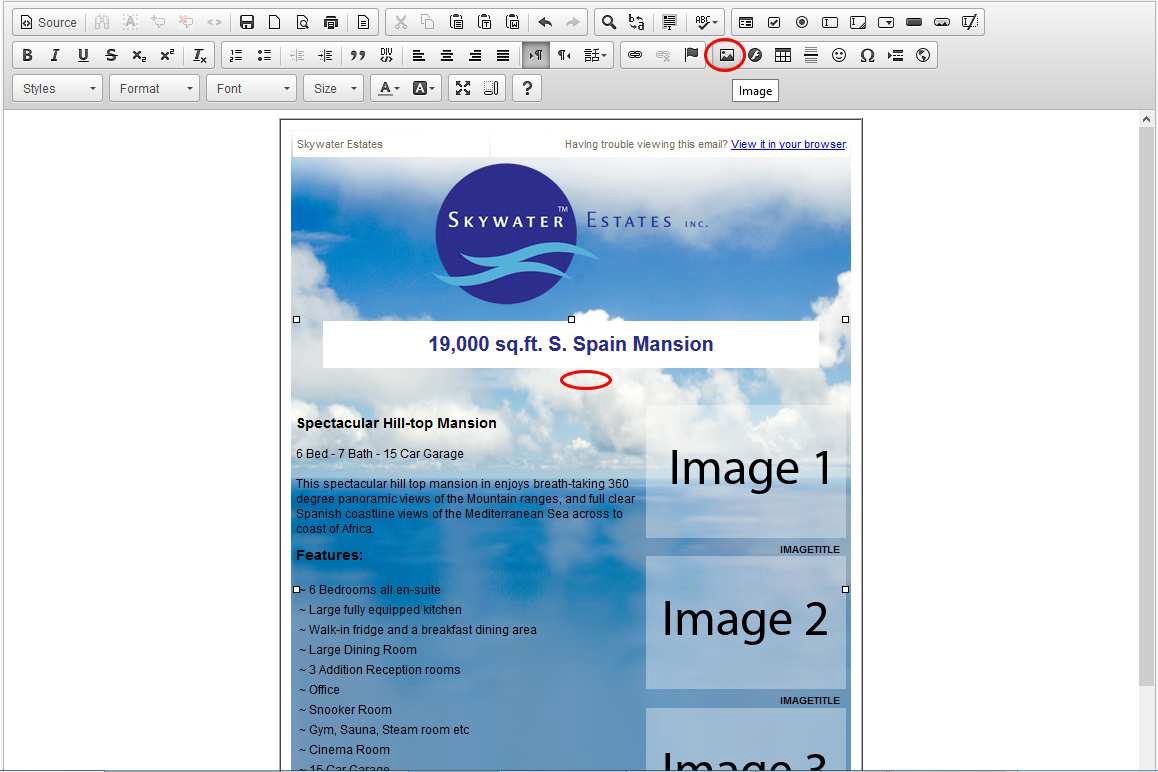Create a Div container
This screenshot has width=1158, height=772.
pos(386,55)
